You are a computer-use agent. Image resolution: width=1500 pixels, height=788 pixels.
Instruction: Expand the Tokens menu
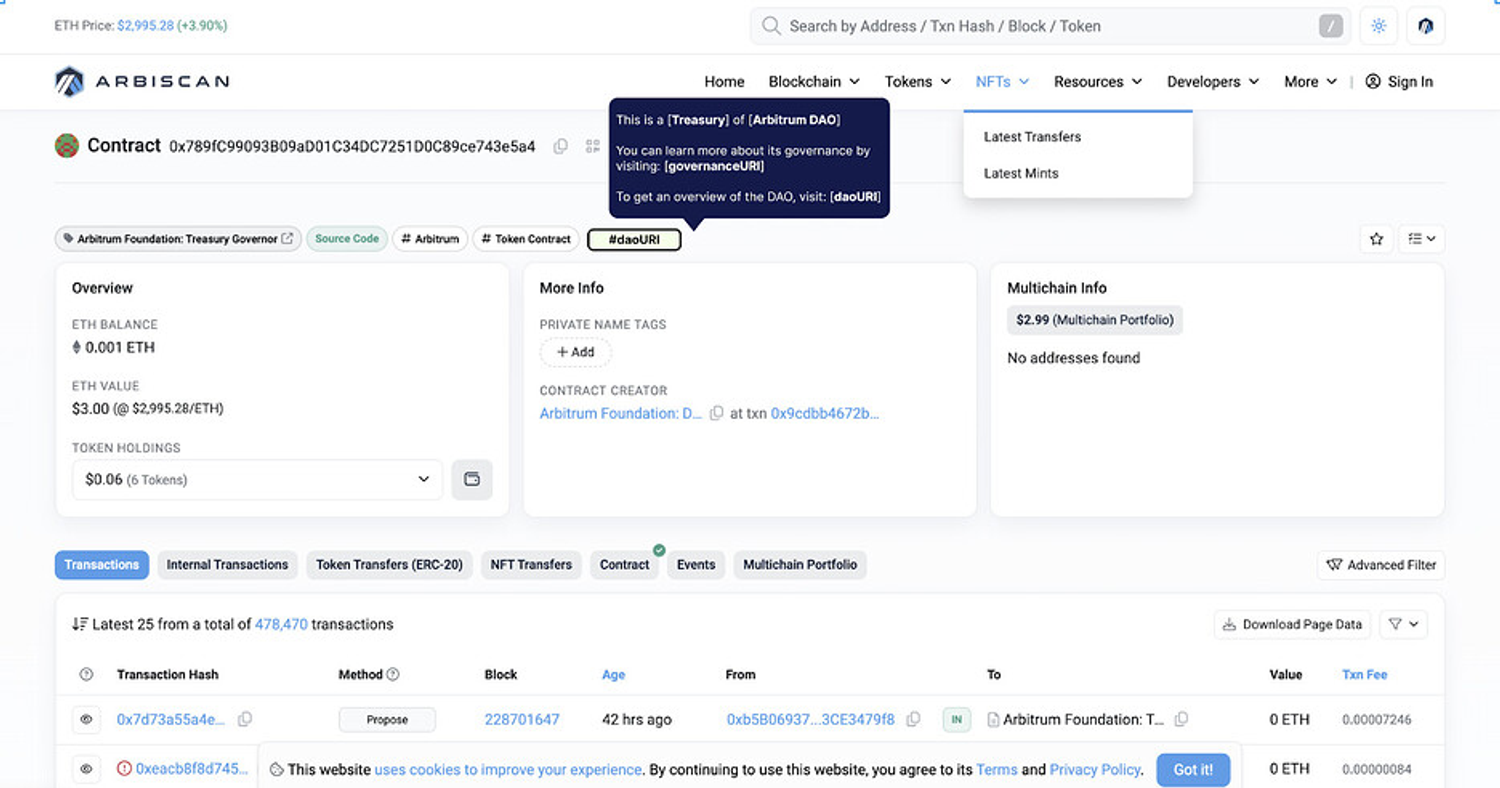coord(918,82)
